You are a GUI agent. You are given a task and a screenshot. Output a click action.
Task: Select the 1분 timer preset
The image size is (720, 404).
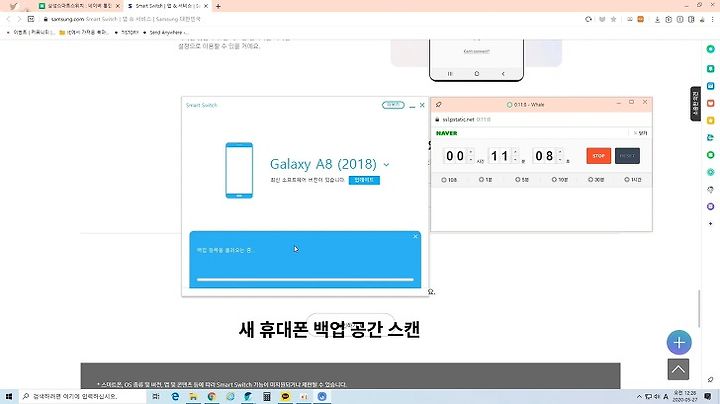coord(485,180)
